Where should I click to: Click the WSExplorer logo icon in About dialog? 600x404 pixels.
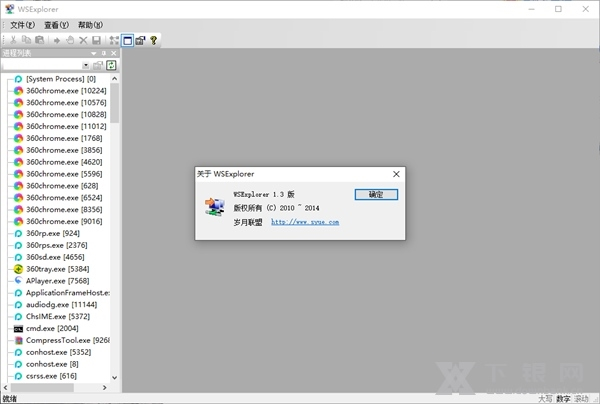214,207
